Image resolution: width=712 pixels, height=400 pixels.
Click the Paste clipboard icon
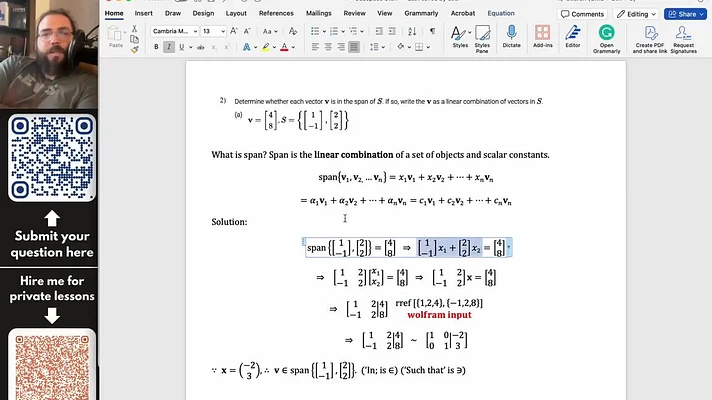pos(116,34)
